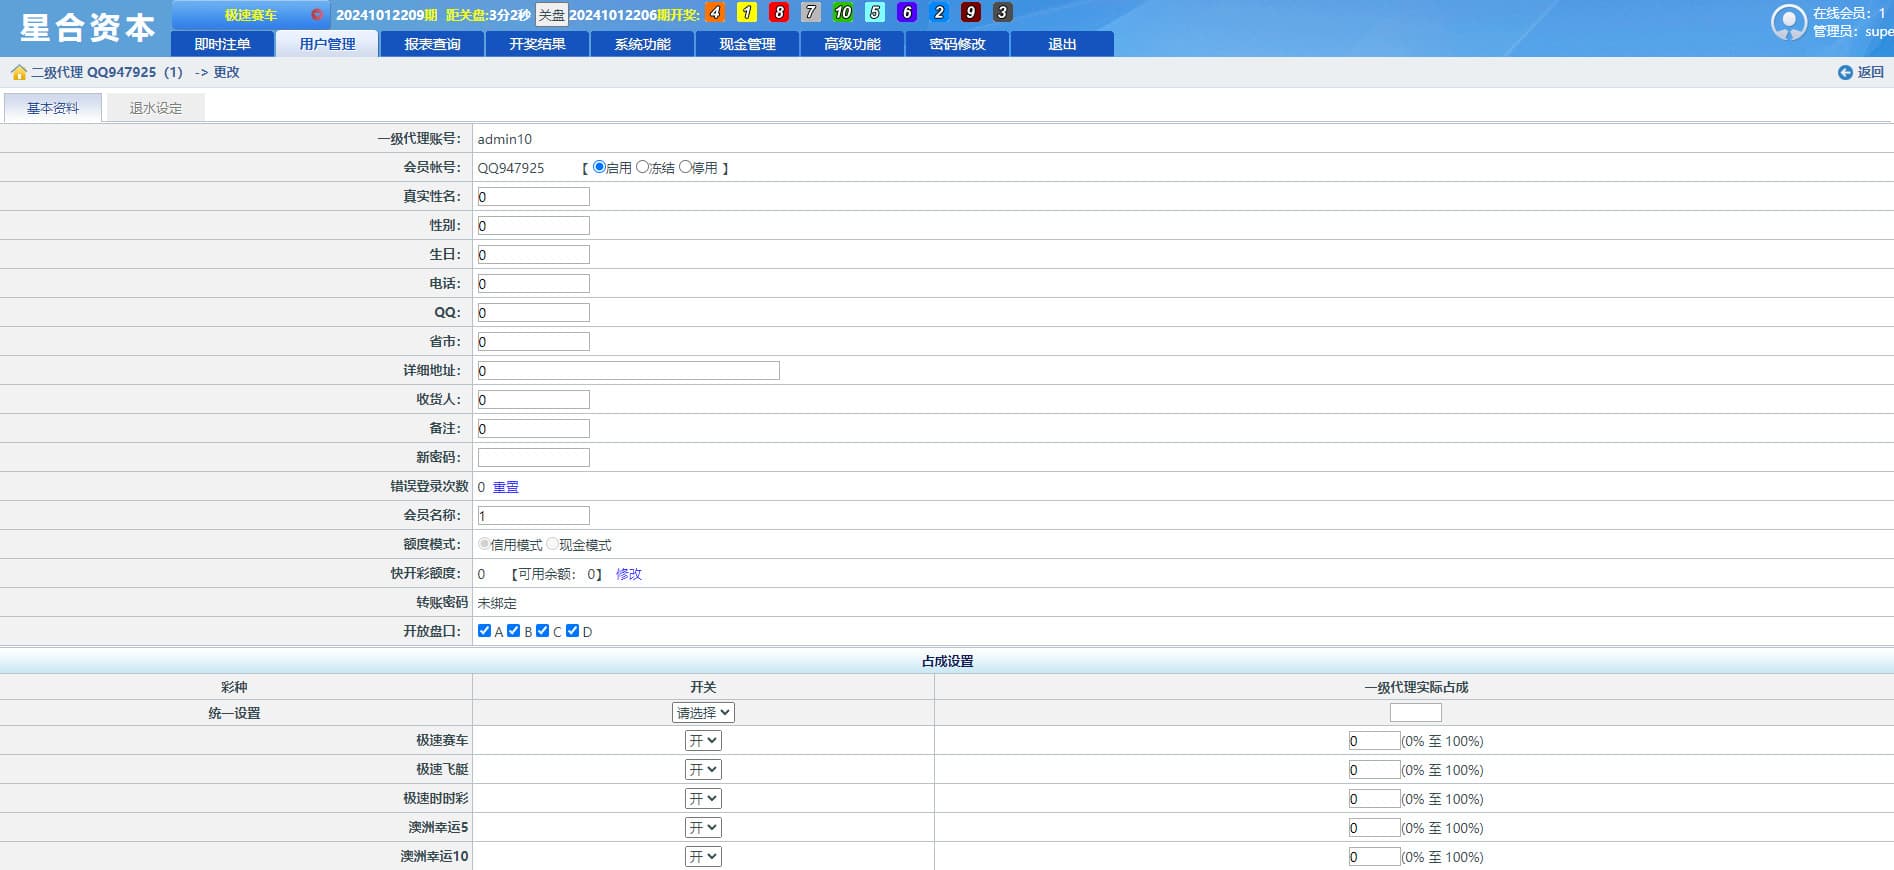
Task: Click the 修改 link next to 快开彩额度
Action: coord(628,574)
